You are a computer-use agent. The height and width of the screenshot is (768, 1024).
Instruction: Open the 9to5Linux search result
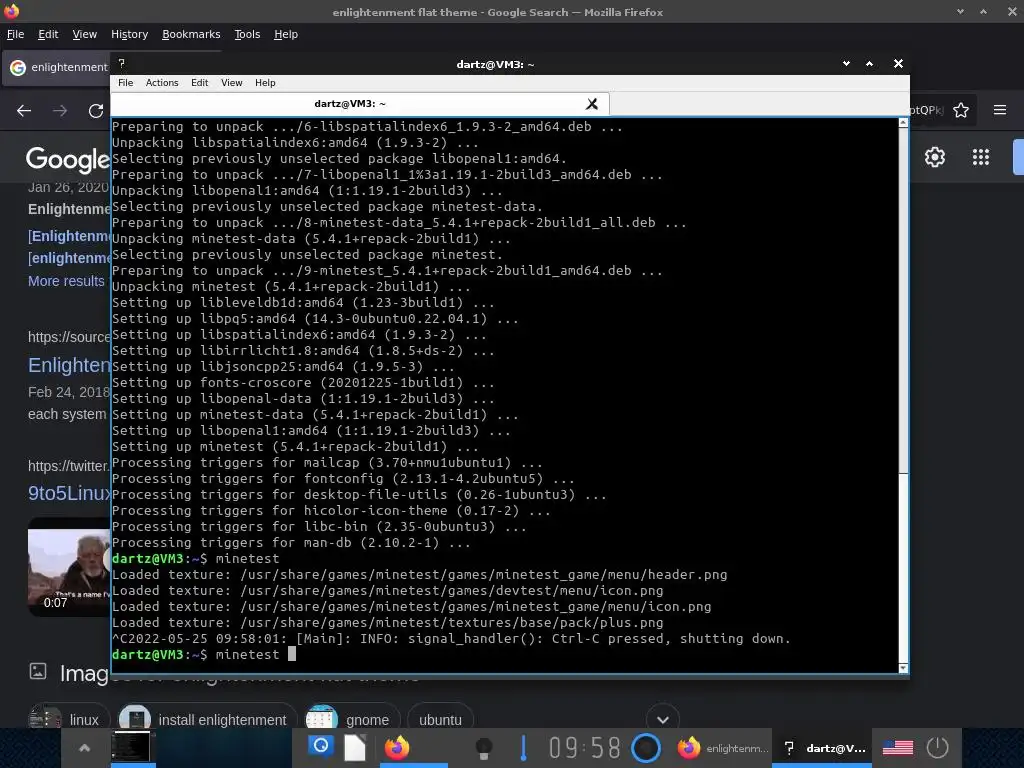point(69,492)
